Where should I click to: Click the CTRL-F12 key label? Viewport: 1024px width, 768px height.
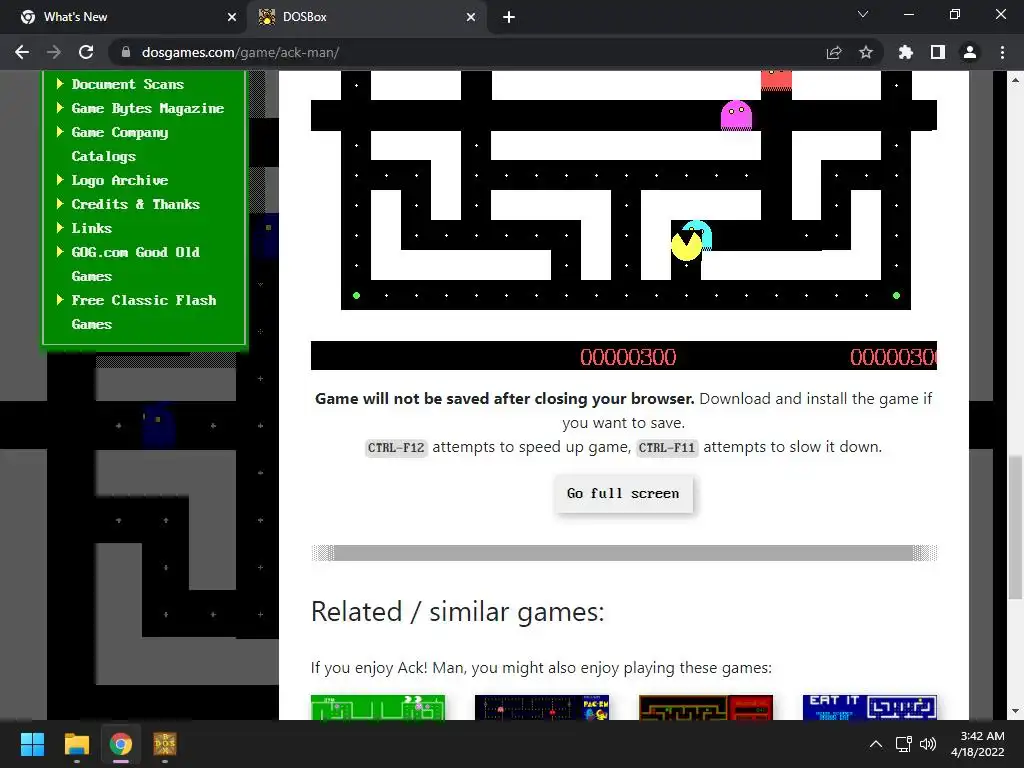396,448
